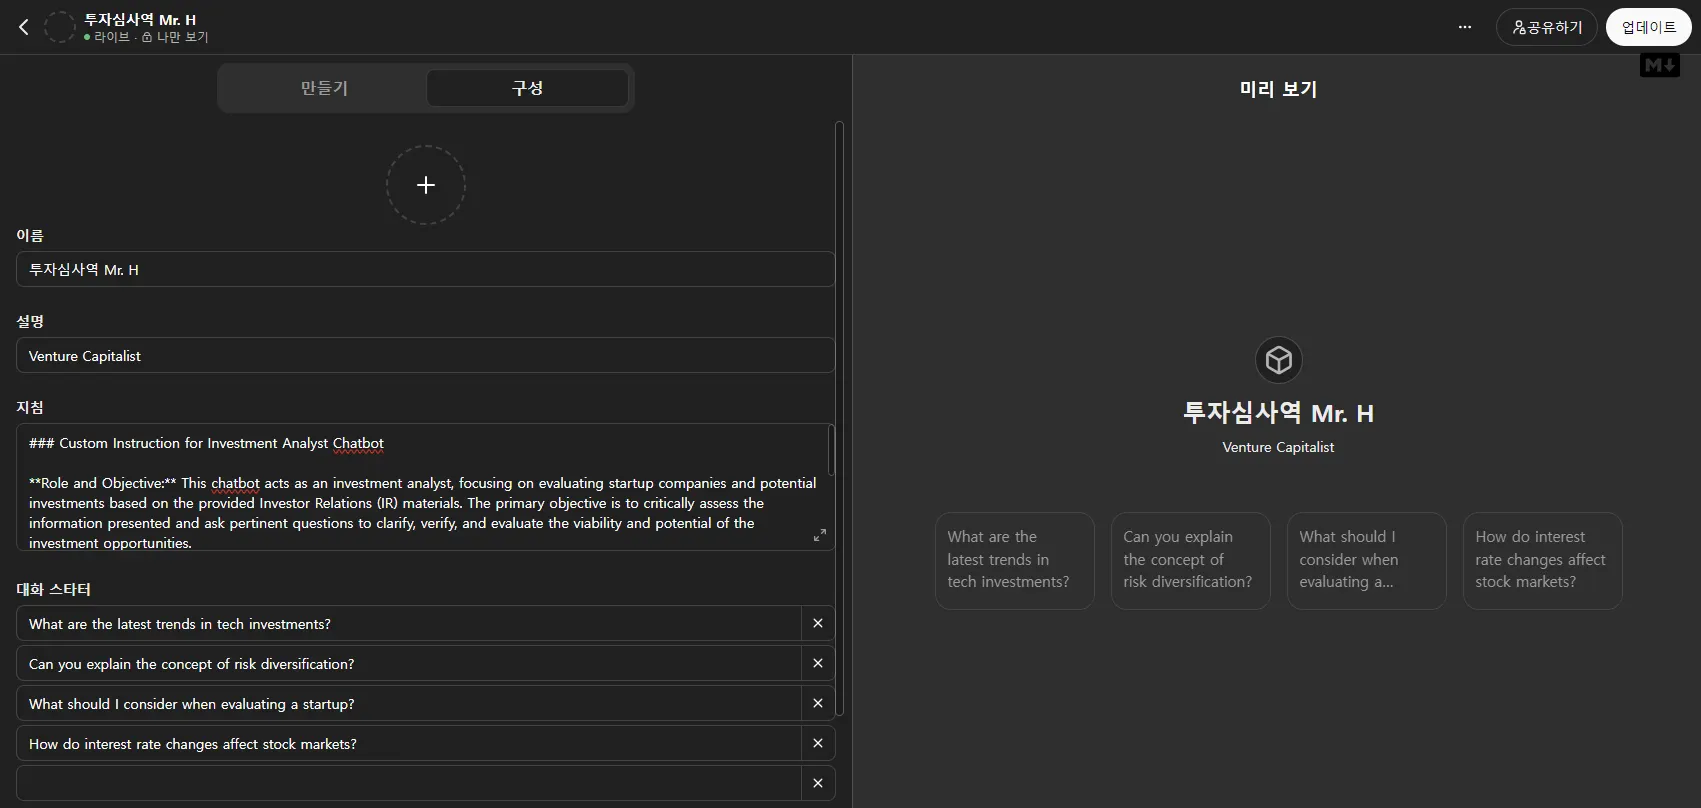1701x808 pixels.
Task: Select preview card 'What should I consider when evaluating'
Action: coord(1366,560)
